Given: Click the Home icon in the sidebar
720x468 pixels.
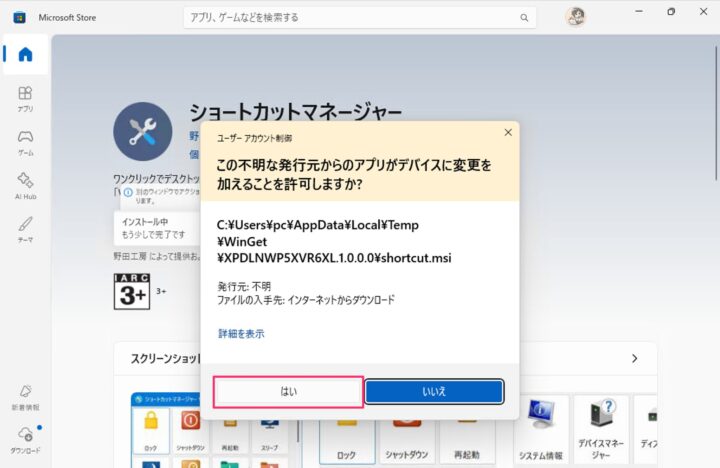Looking at the screenshot, I should [25, 55].
